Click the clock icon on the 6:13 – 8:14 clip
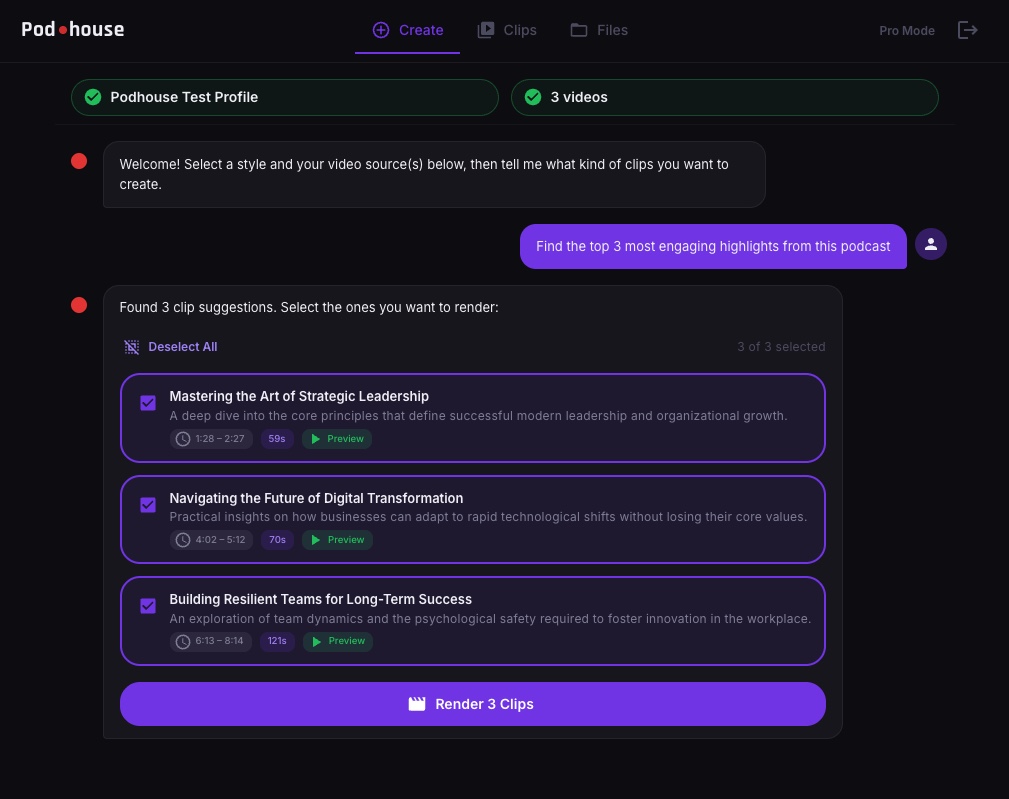 pyautogui.click(x=183, y=641)
